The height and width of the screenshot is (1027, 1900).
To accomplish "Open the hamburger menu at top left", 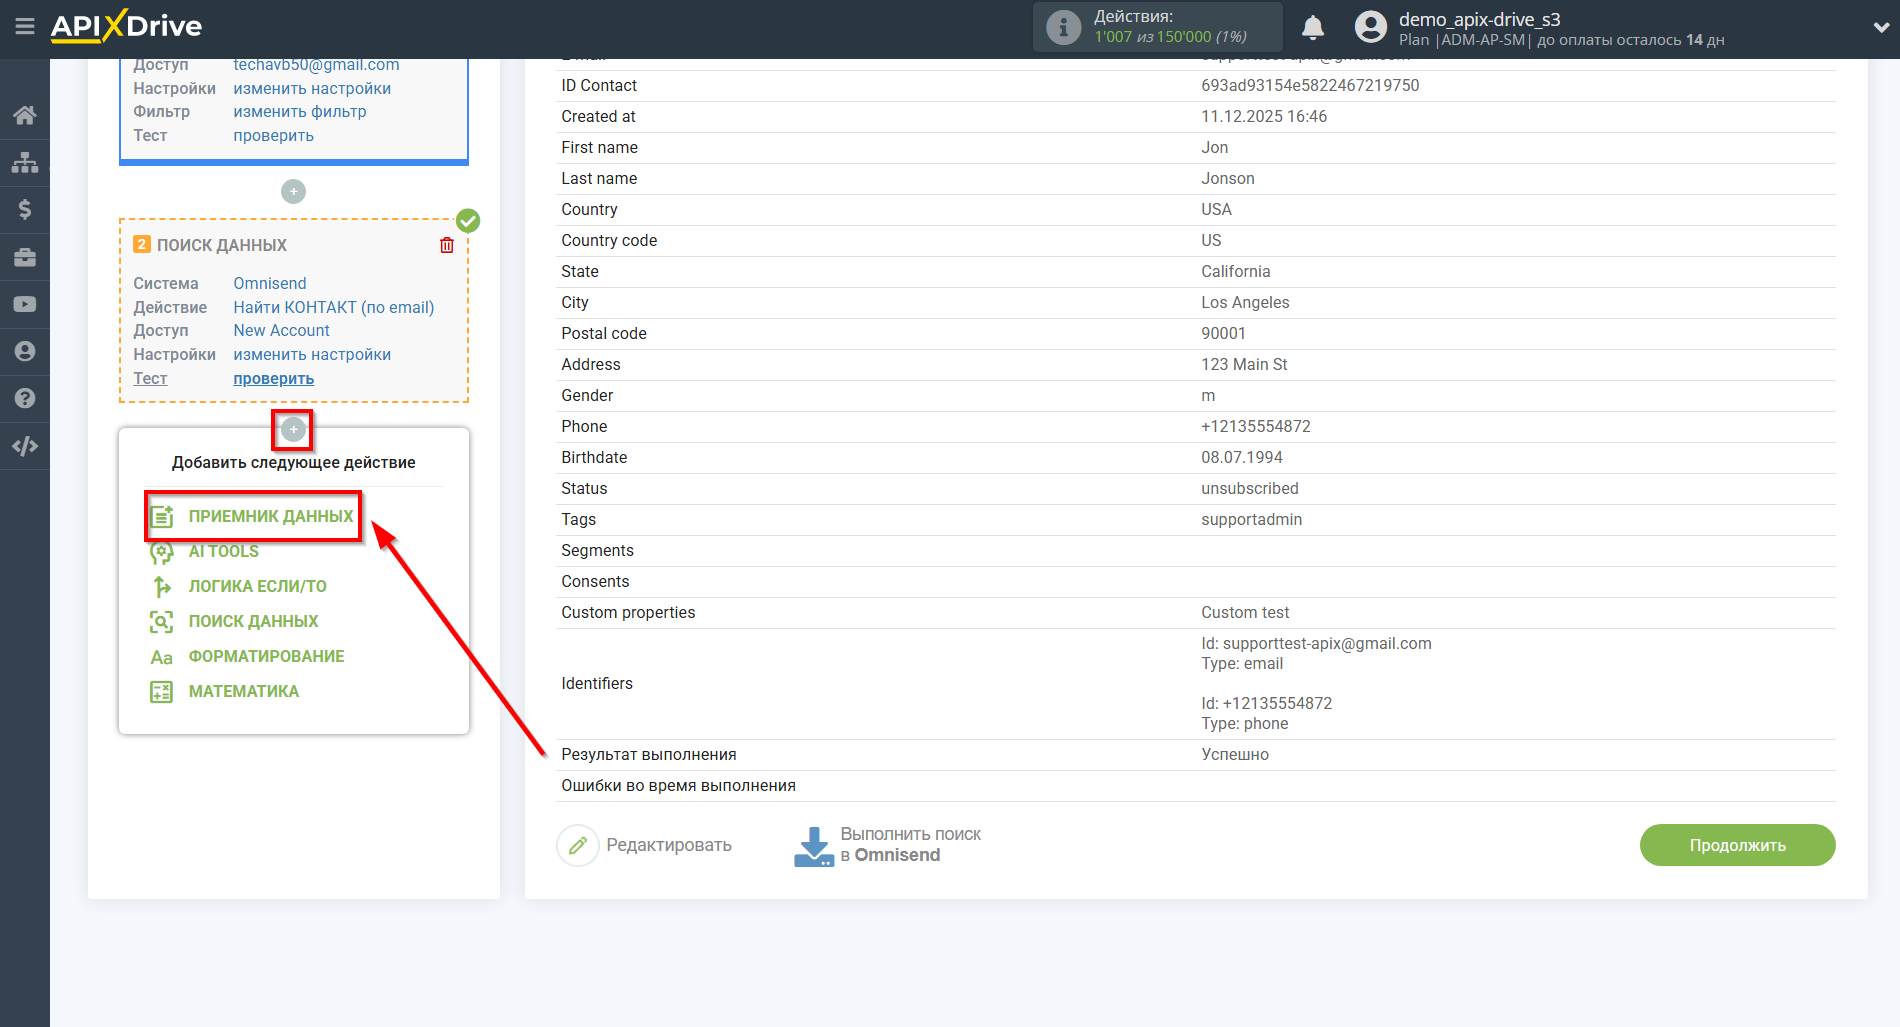I will 25,27.
